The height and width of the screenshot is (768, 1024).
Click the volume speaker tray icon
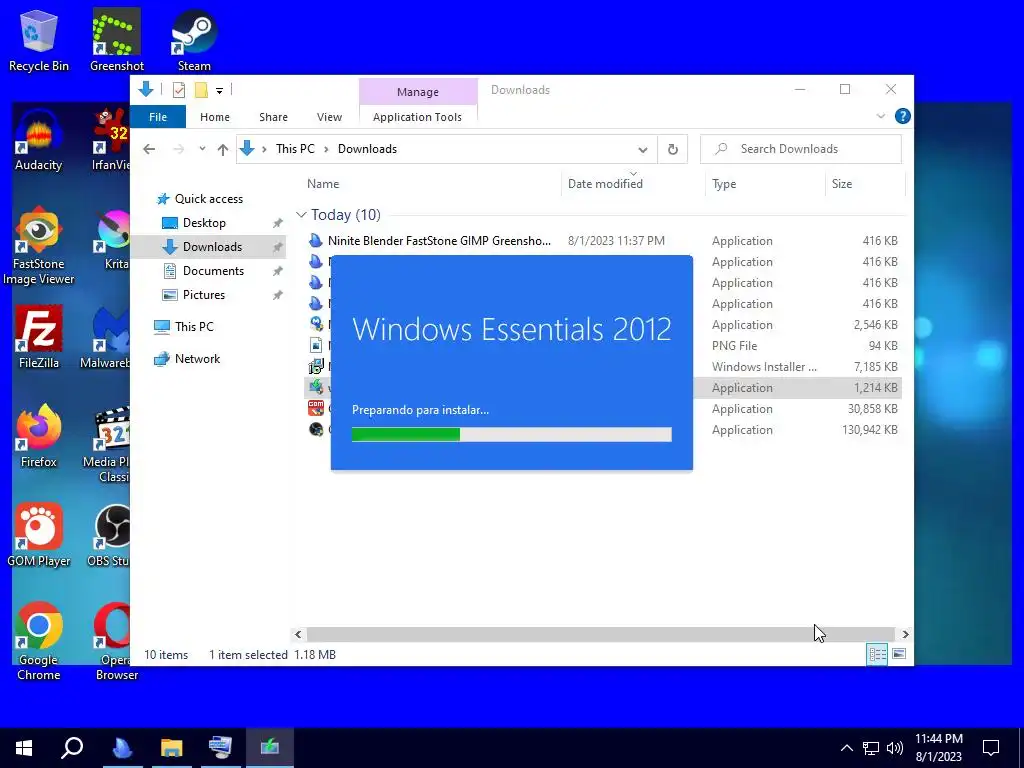pos(895,748)
